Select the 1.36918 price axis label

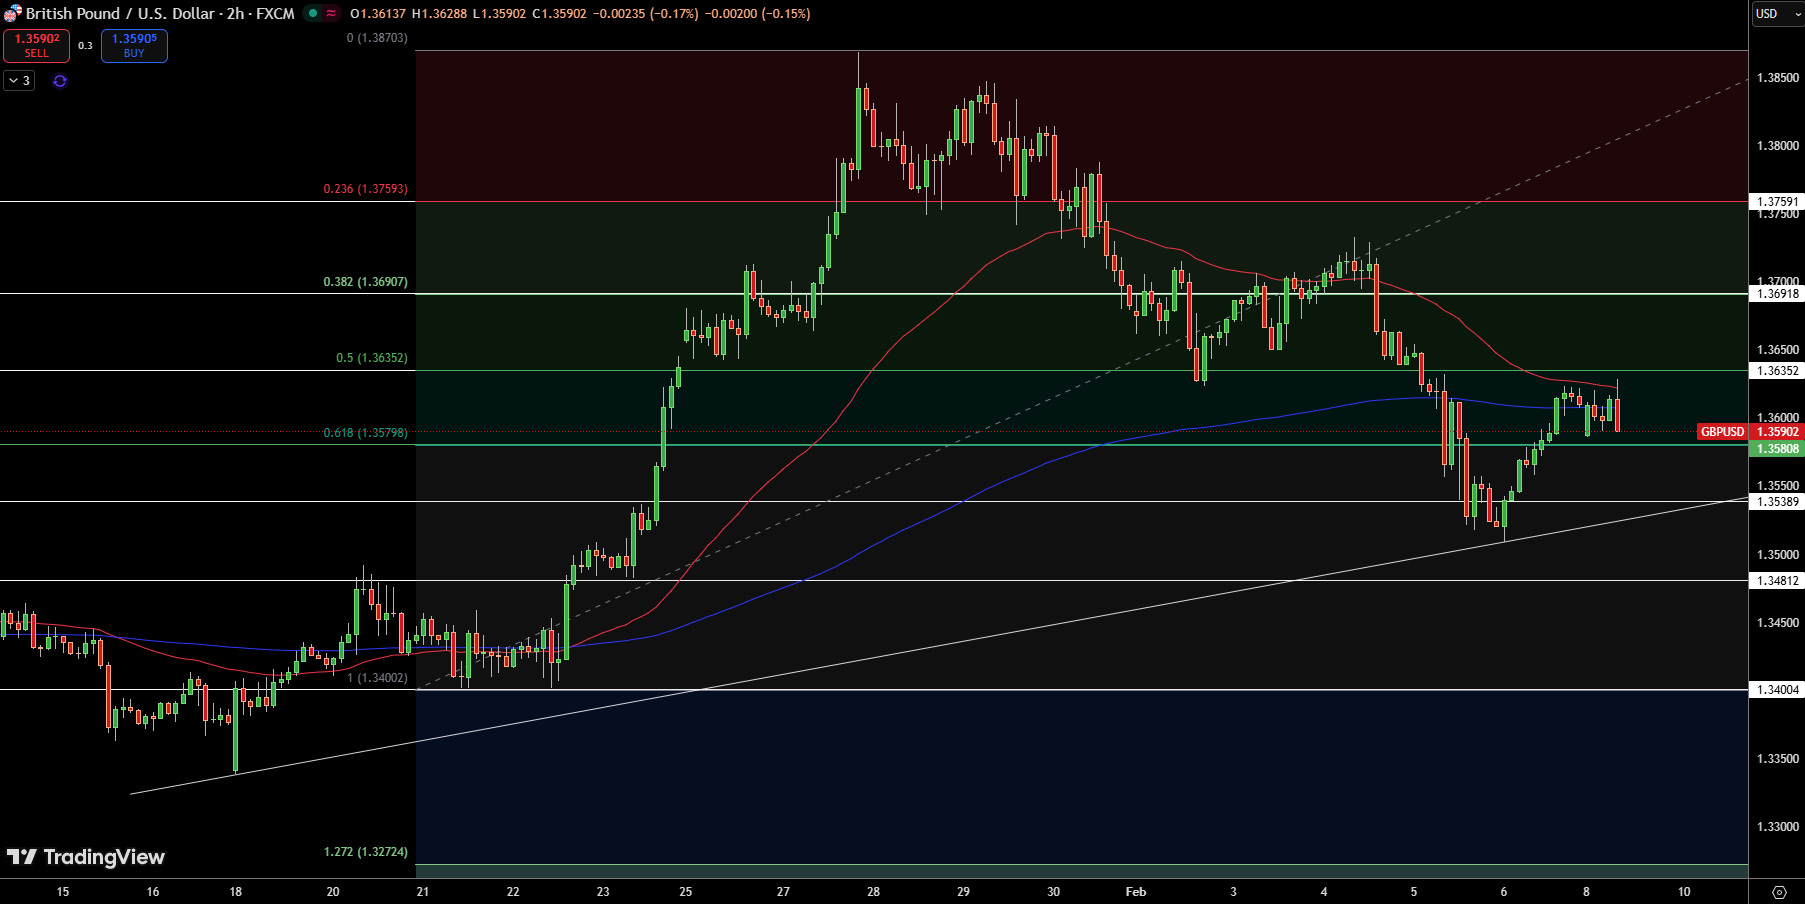pos(1777,294)
